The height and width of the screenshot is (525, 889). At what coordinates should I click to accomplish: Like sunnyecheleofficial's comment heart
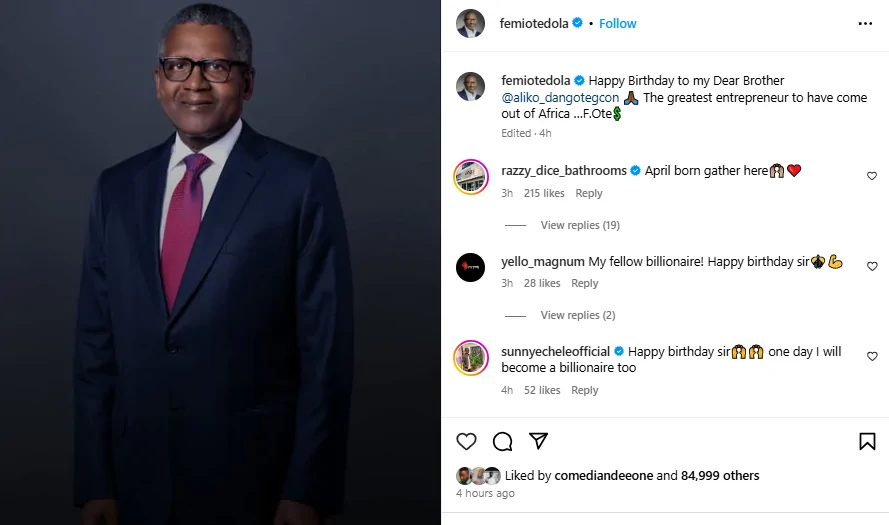872,356
